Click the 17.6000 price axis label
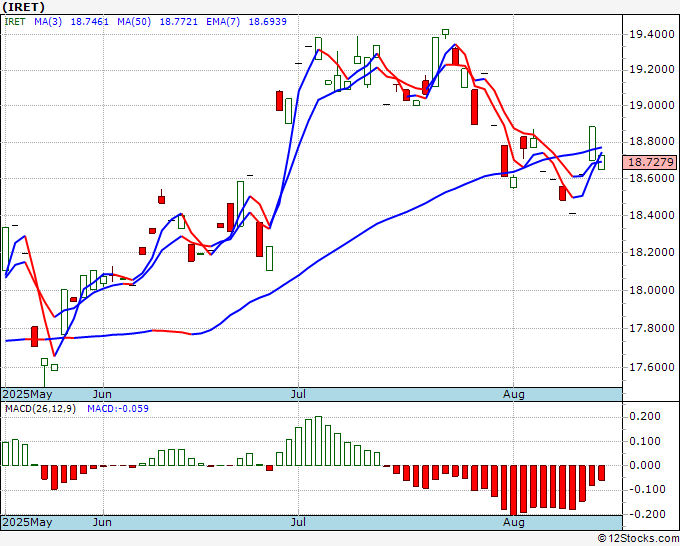Screen dimensions: 680x546 (652, 367)
